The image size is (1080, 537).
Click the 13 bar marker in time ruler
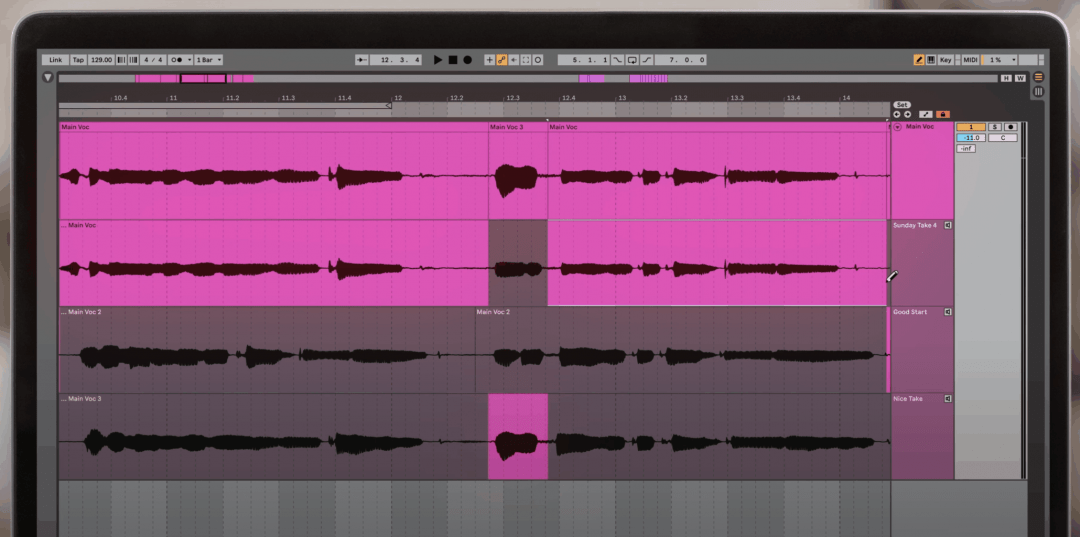click(x=621, y=98)
